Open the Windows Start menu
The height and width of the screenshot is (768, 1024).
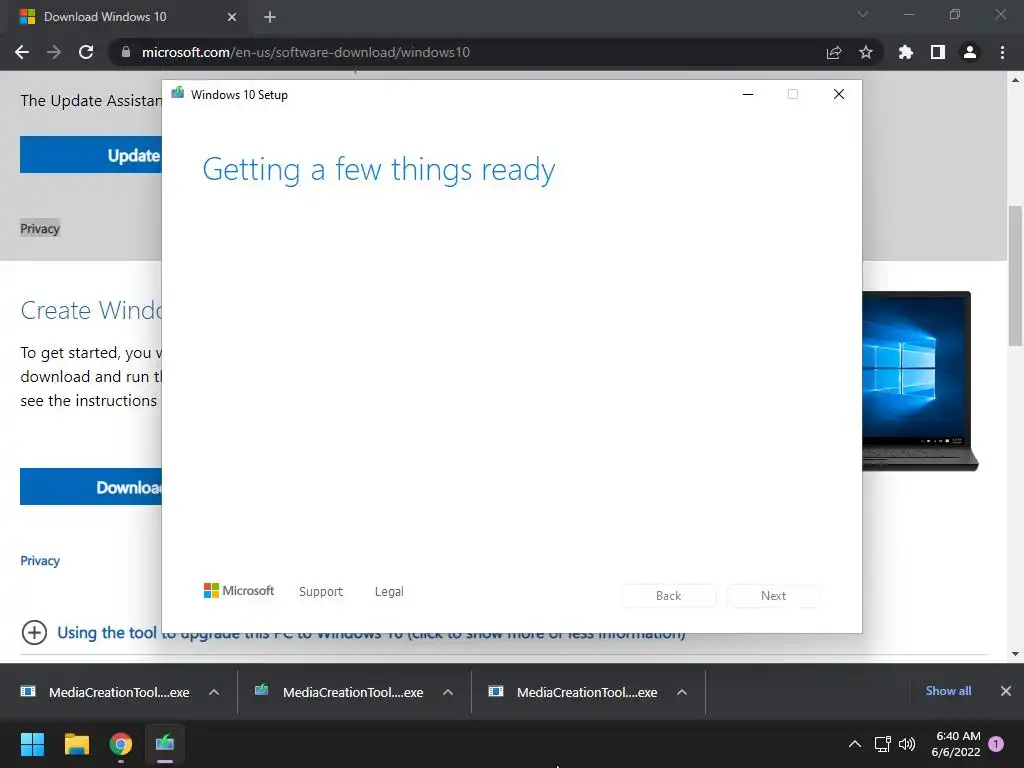[32, 744]
